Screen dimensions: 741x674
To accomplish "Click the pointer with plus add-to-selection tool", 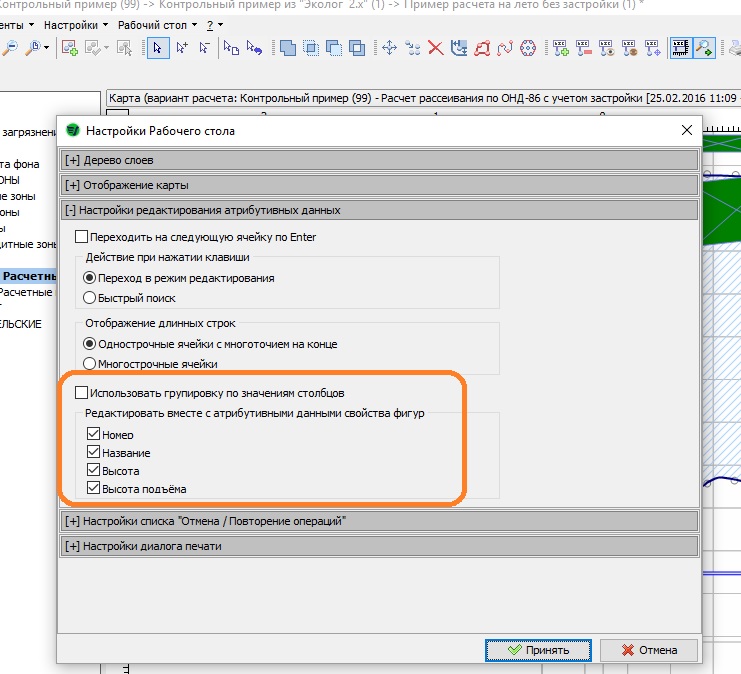I will [x=181, y=47].
